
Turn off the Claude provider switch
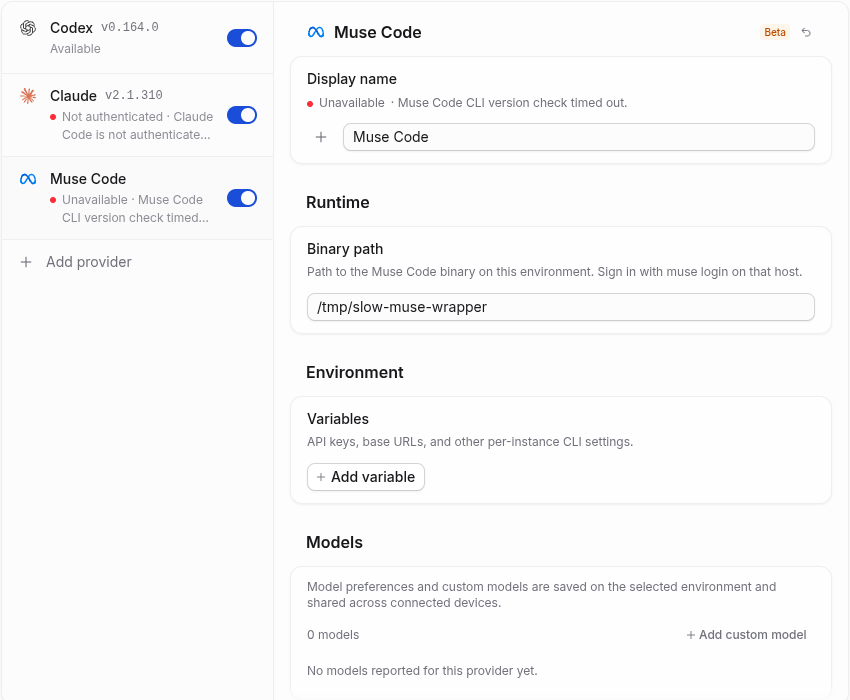[242, 115]
